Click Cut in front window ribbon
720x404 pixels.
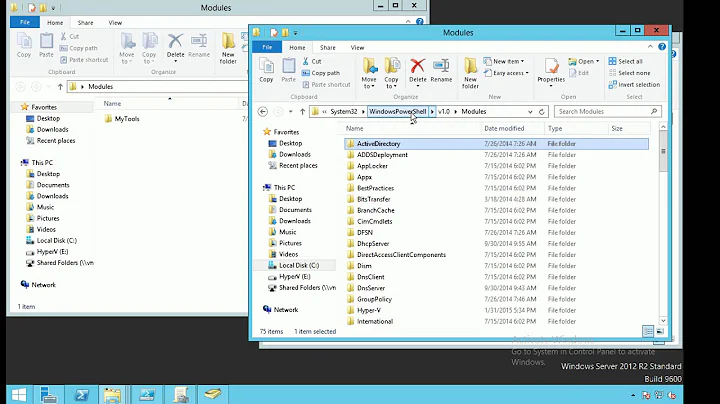[x=312, y=61]
